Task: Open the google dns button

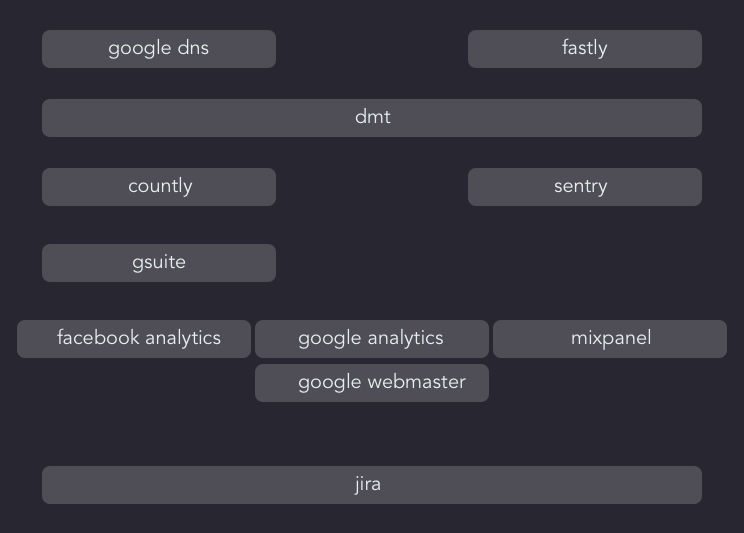Action: click(x=159, y=49)
